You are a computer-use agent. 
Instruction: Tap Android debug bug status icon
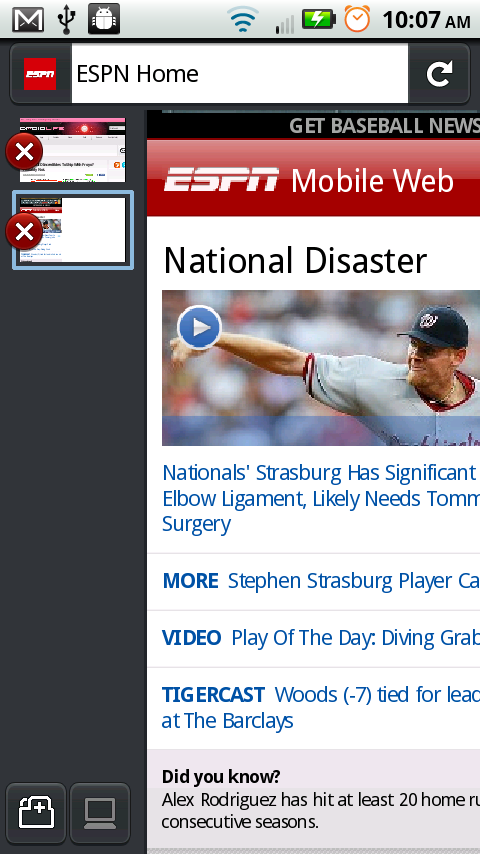pyautogui.click(x=104, y=19)
